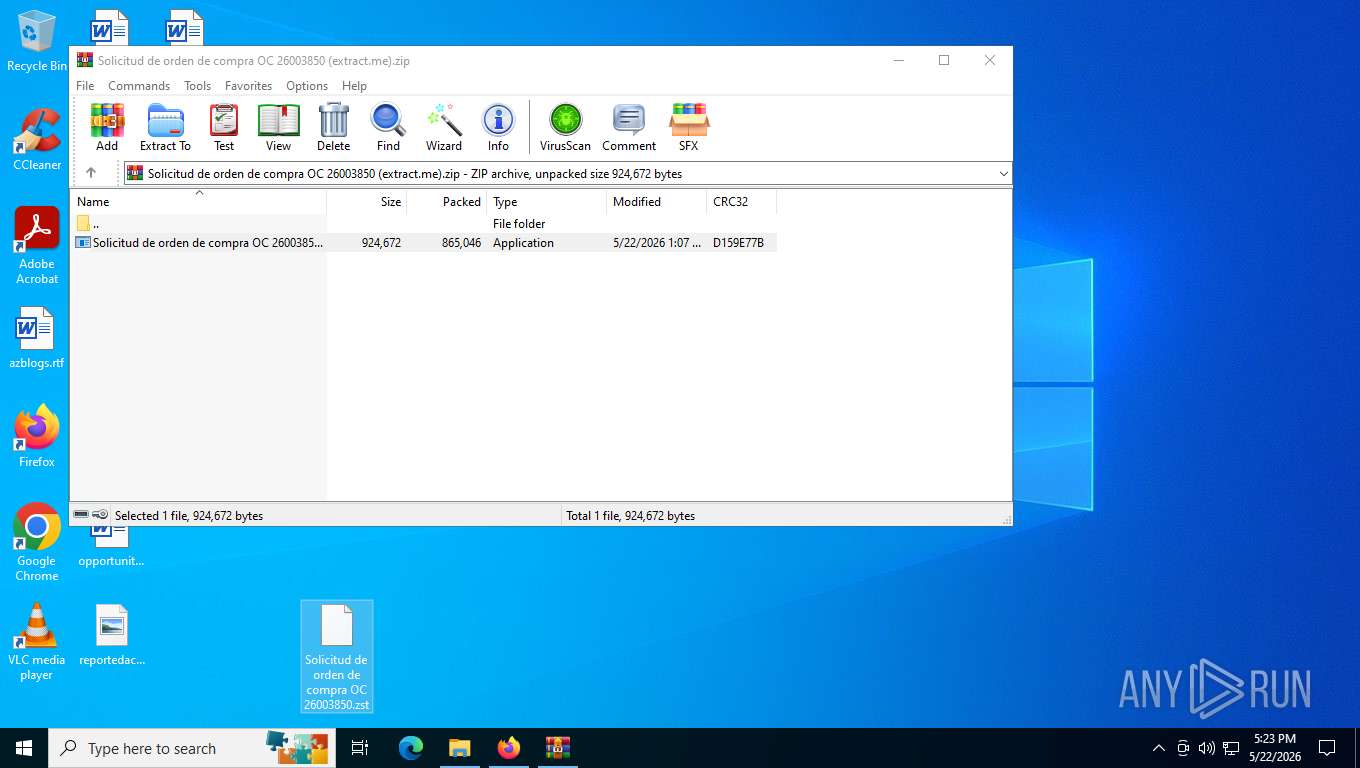Screen dimensions: 1360x768
Task: Open File Explorer from taskbar
Action: coord(460,748)
